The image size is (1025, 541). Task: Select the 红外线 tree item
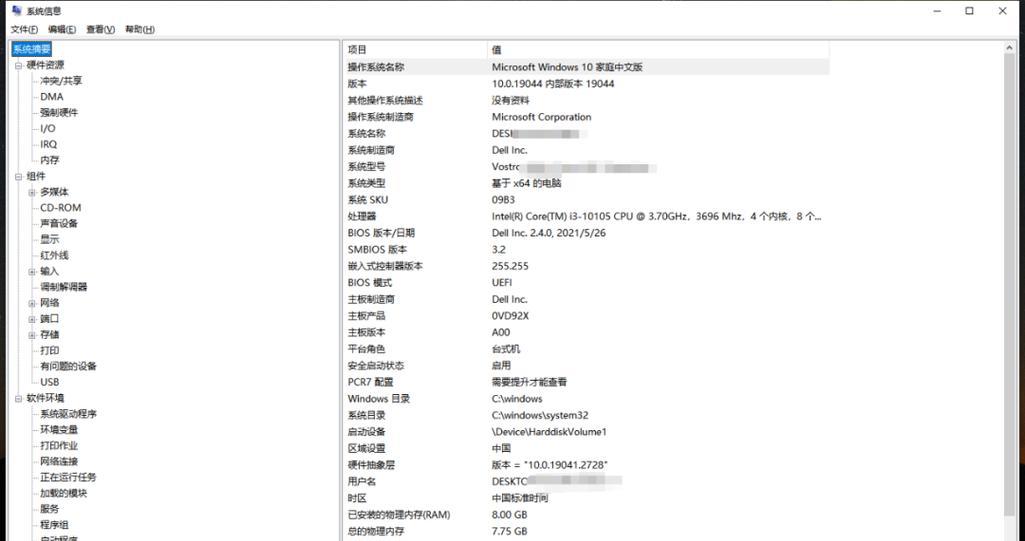coord(54,255)
